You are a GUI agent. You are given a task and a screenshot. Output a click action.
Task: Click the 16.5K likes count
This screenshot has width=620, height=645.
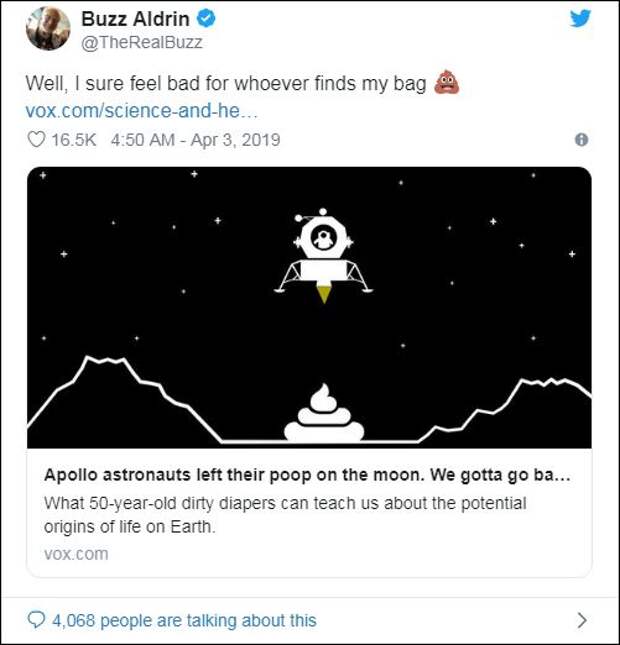[x=72, y=139]
